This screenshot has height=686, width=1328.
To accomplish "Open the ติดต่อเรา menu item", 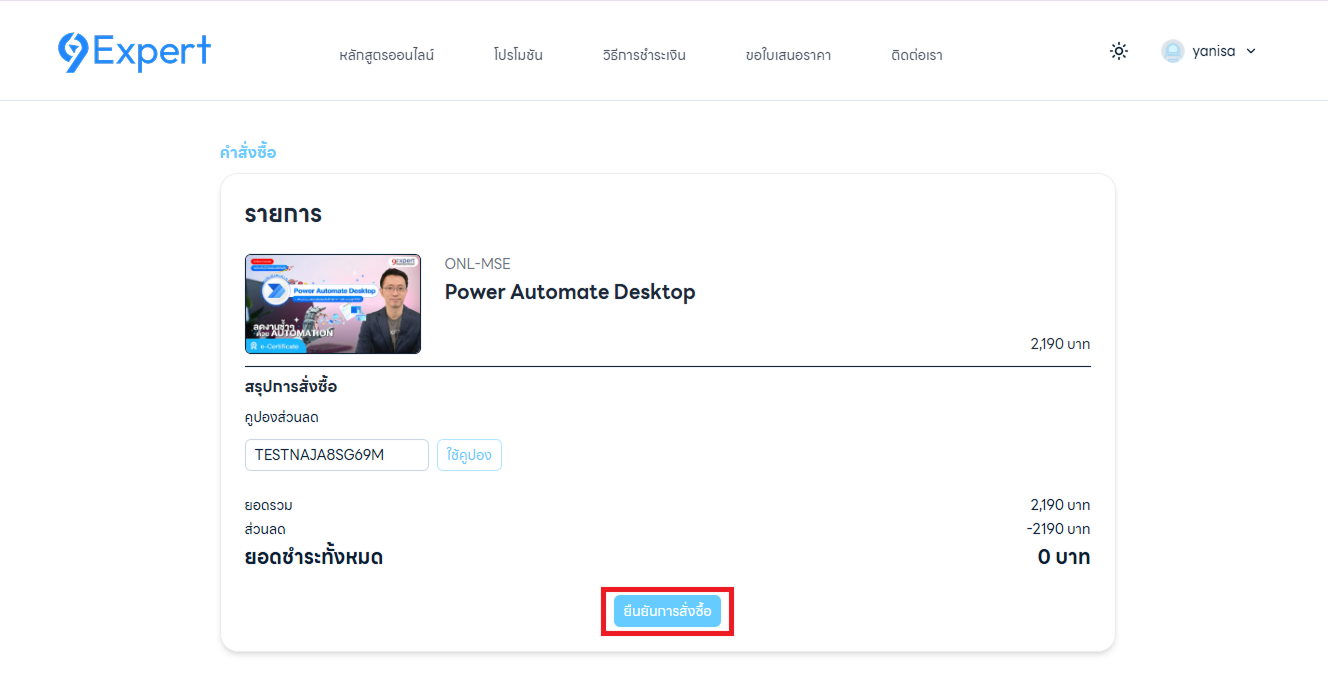I will [916, 55].
